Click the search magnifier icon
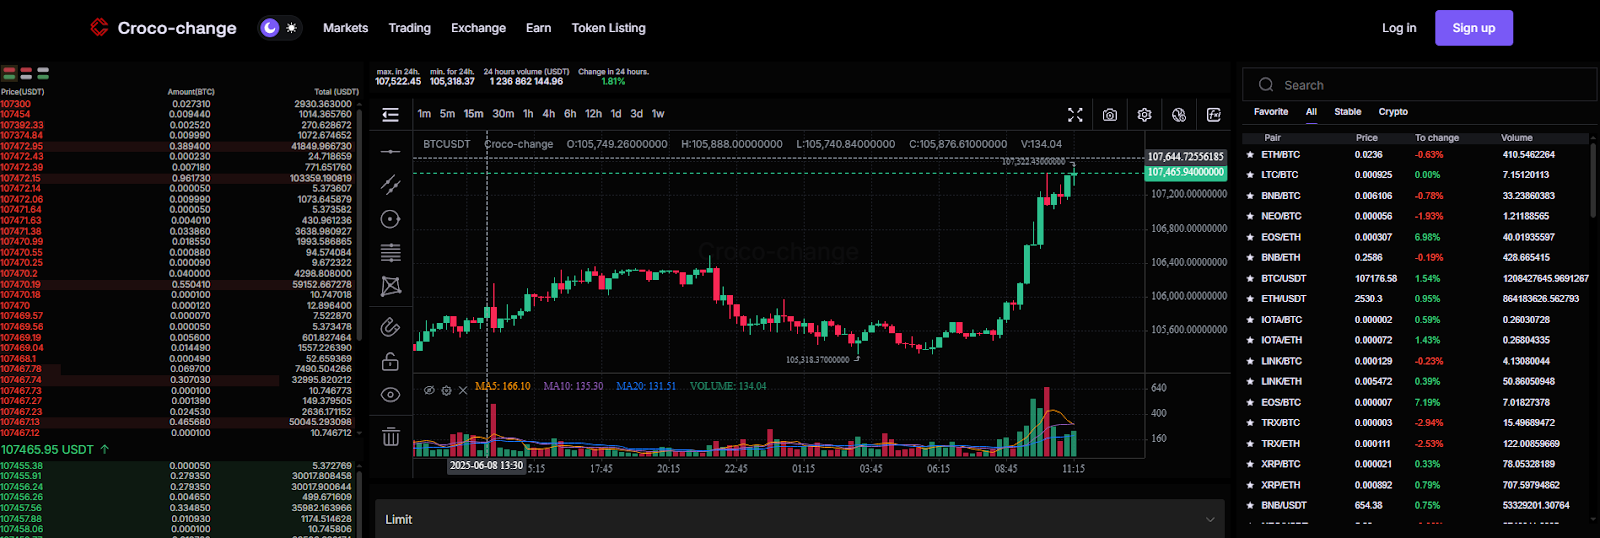 [1266, 85]
